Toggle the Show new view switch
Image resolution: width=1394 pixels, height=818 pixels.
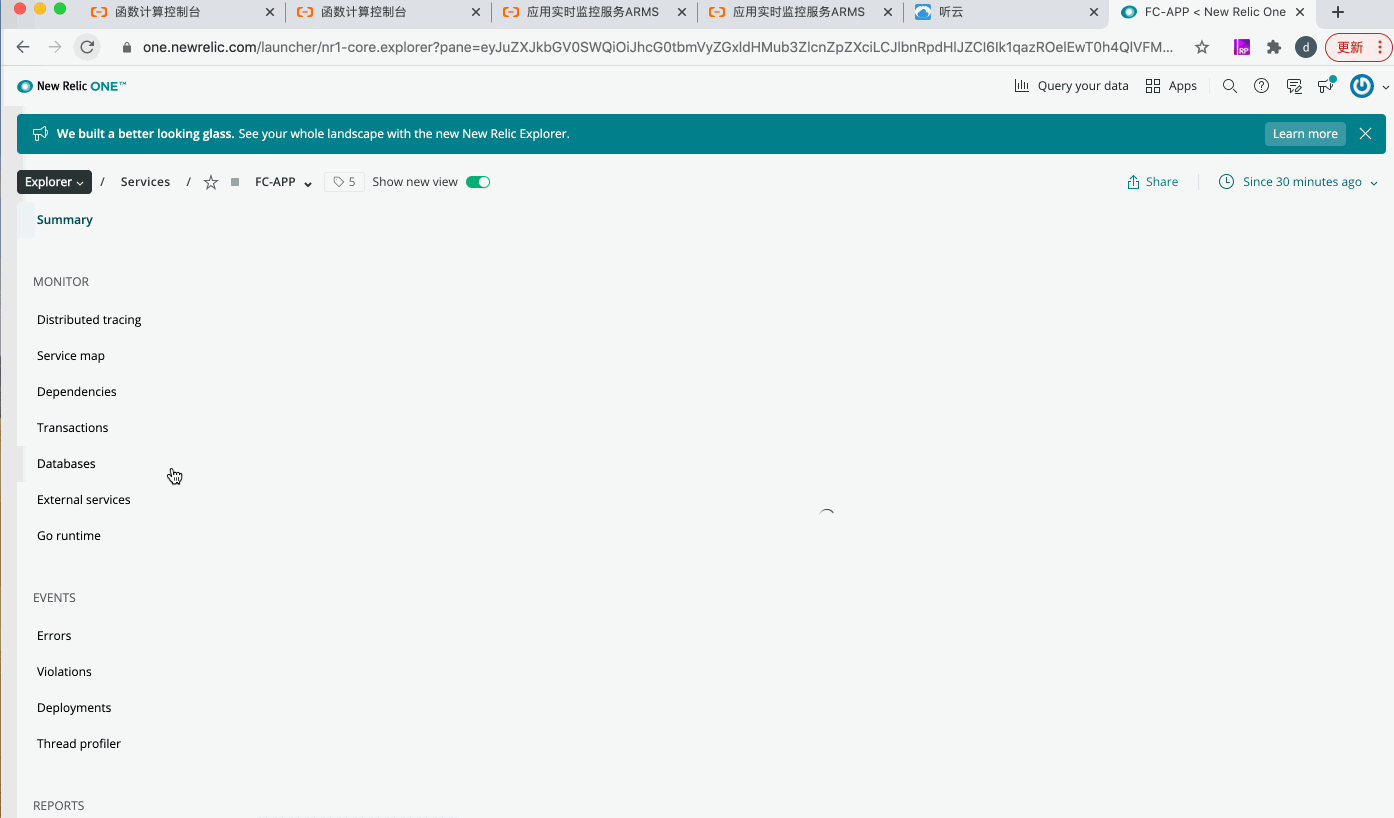478,182
